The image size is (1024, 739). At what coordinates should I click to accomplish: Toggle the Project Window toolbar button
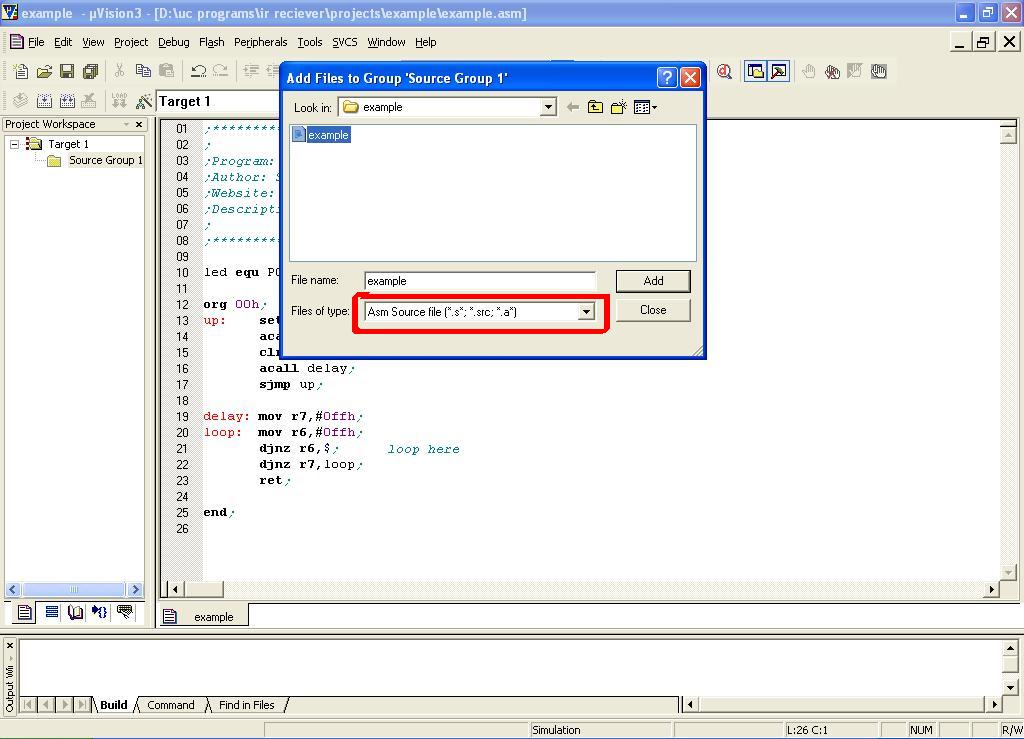756,71
